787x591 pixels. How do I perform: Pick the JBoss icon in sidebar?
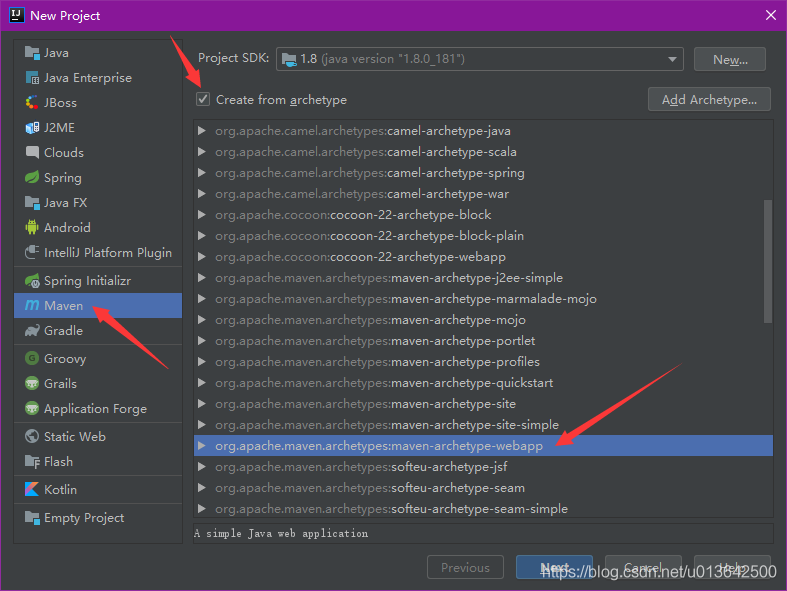(32, 102)
